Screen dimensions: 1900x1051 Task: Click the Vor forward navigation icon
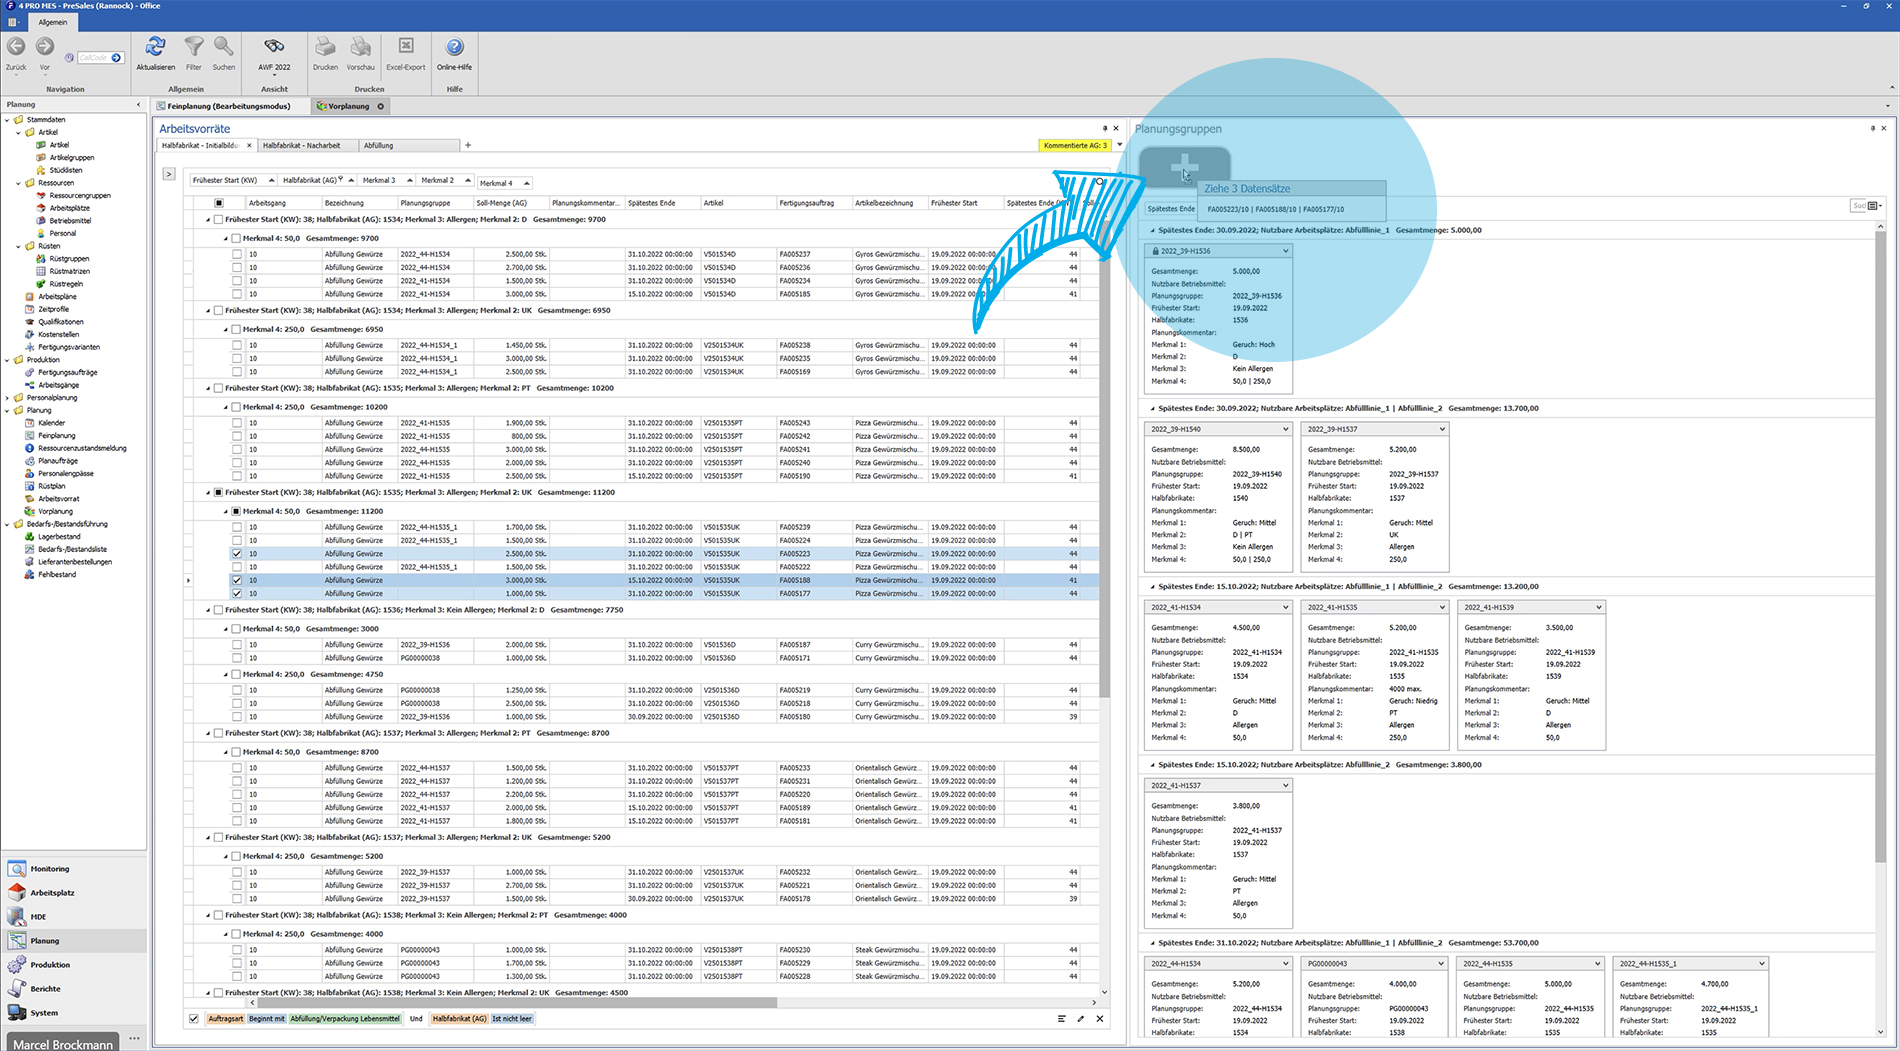(45, 47)
